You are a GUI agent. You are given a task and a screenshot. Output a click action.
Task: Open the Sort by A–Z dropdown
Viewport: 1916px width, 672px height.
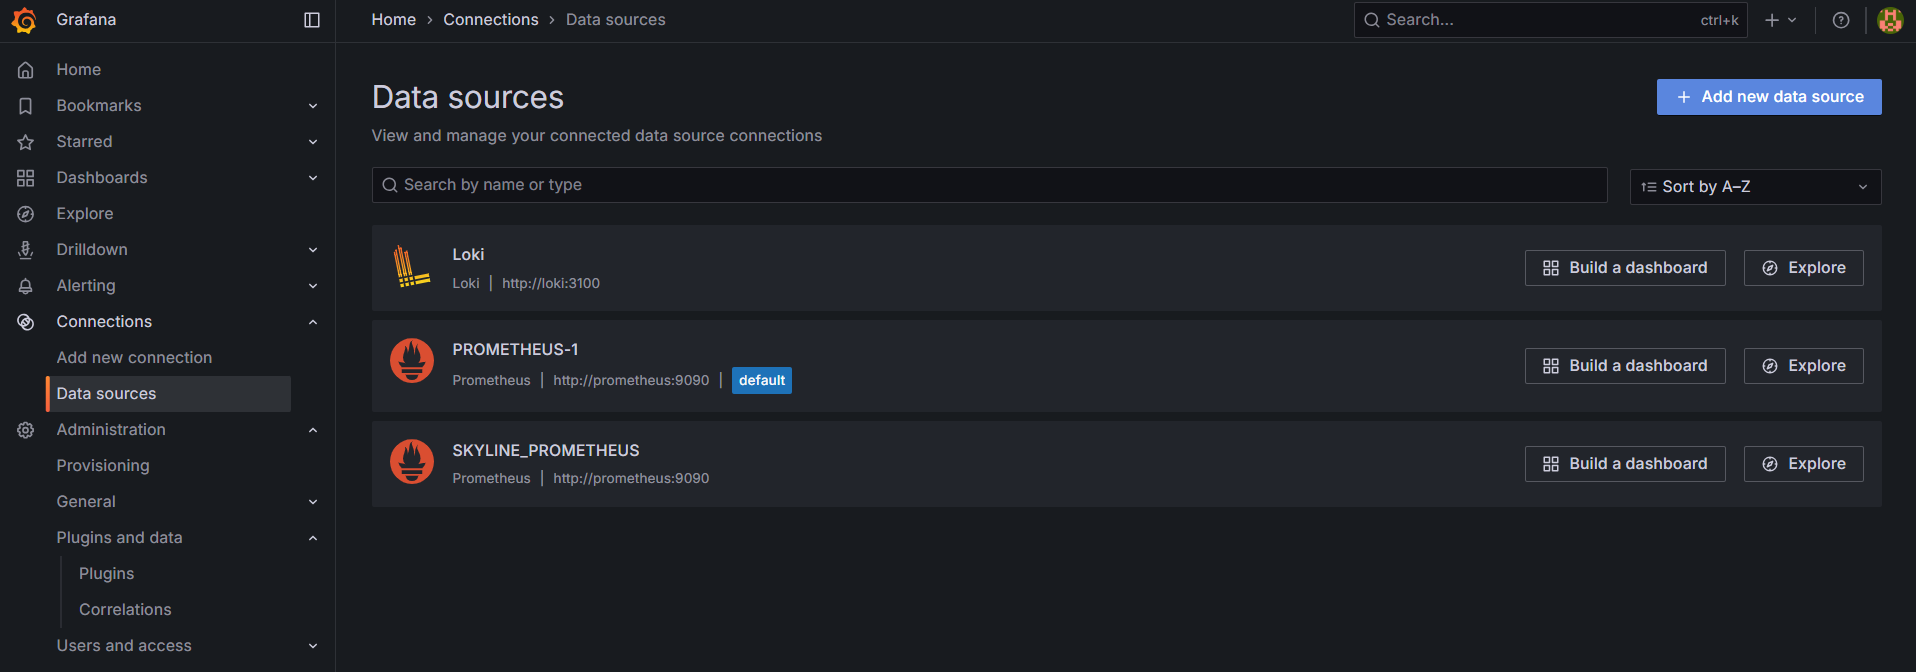(1755, 187)
